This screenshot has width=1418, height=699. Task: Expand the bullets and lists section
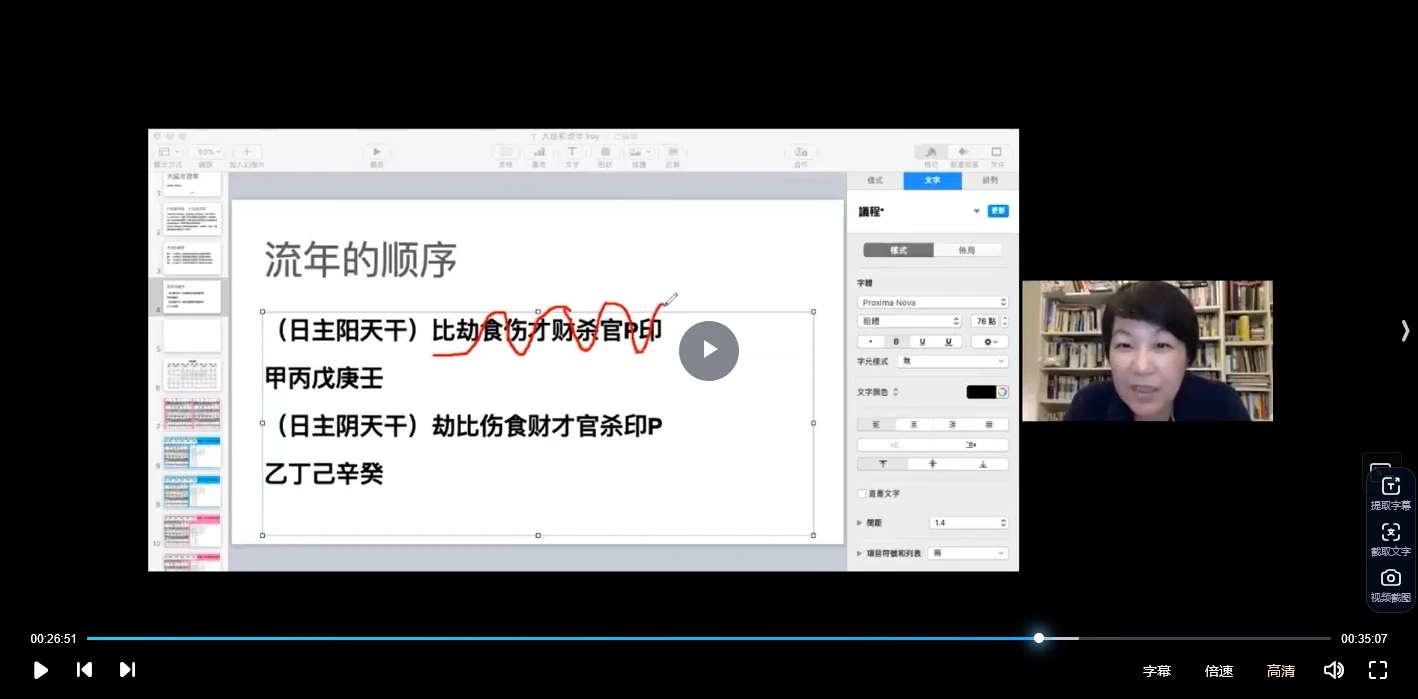(x=860, y=552)
